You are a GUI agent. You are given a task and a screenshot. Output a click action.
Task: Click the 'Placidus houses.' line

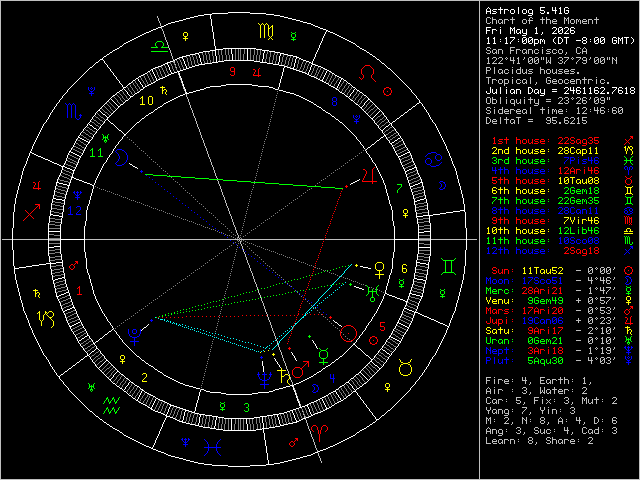pos(533,71)
